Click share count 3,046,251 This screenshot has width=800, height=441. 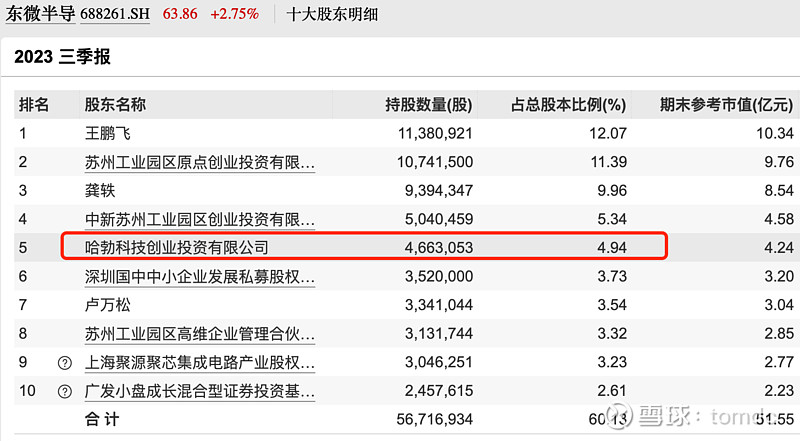point(439,362)
